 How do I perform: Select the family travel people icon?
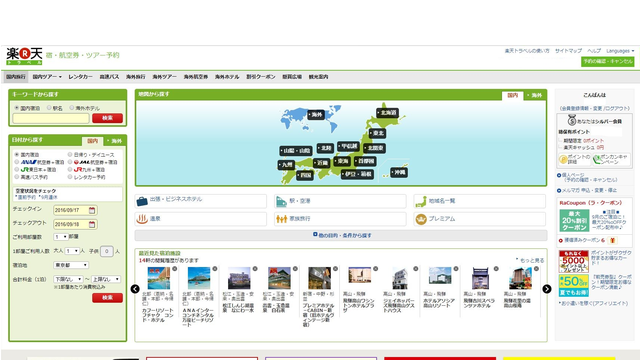[282, 219]
